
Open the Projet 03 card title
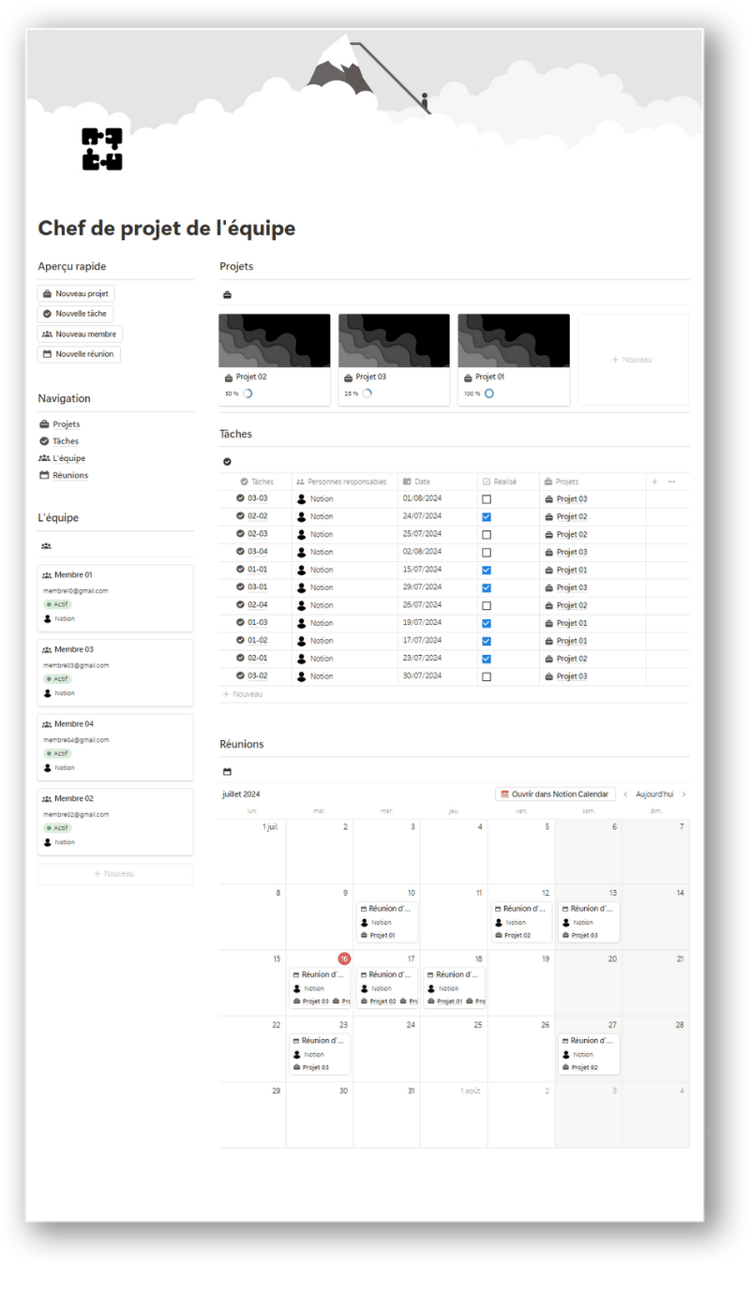(x=371, y=377)
